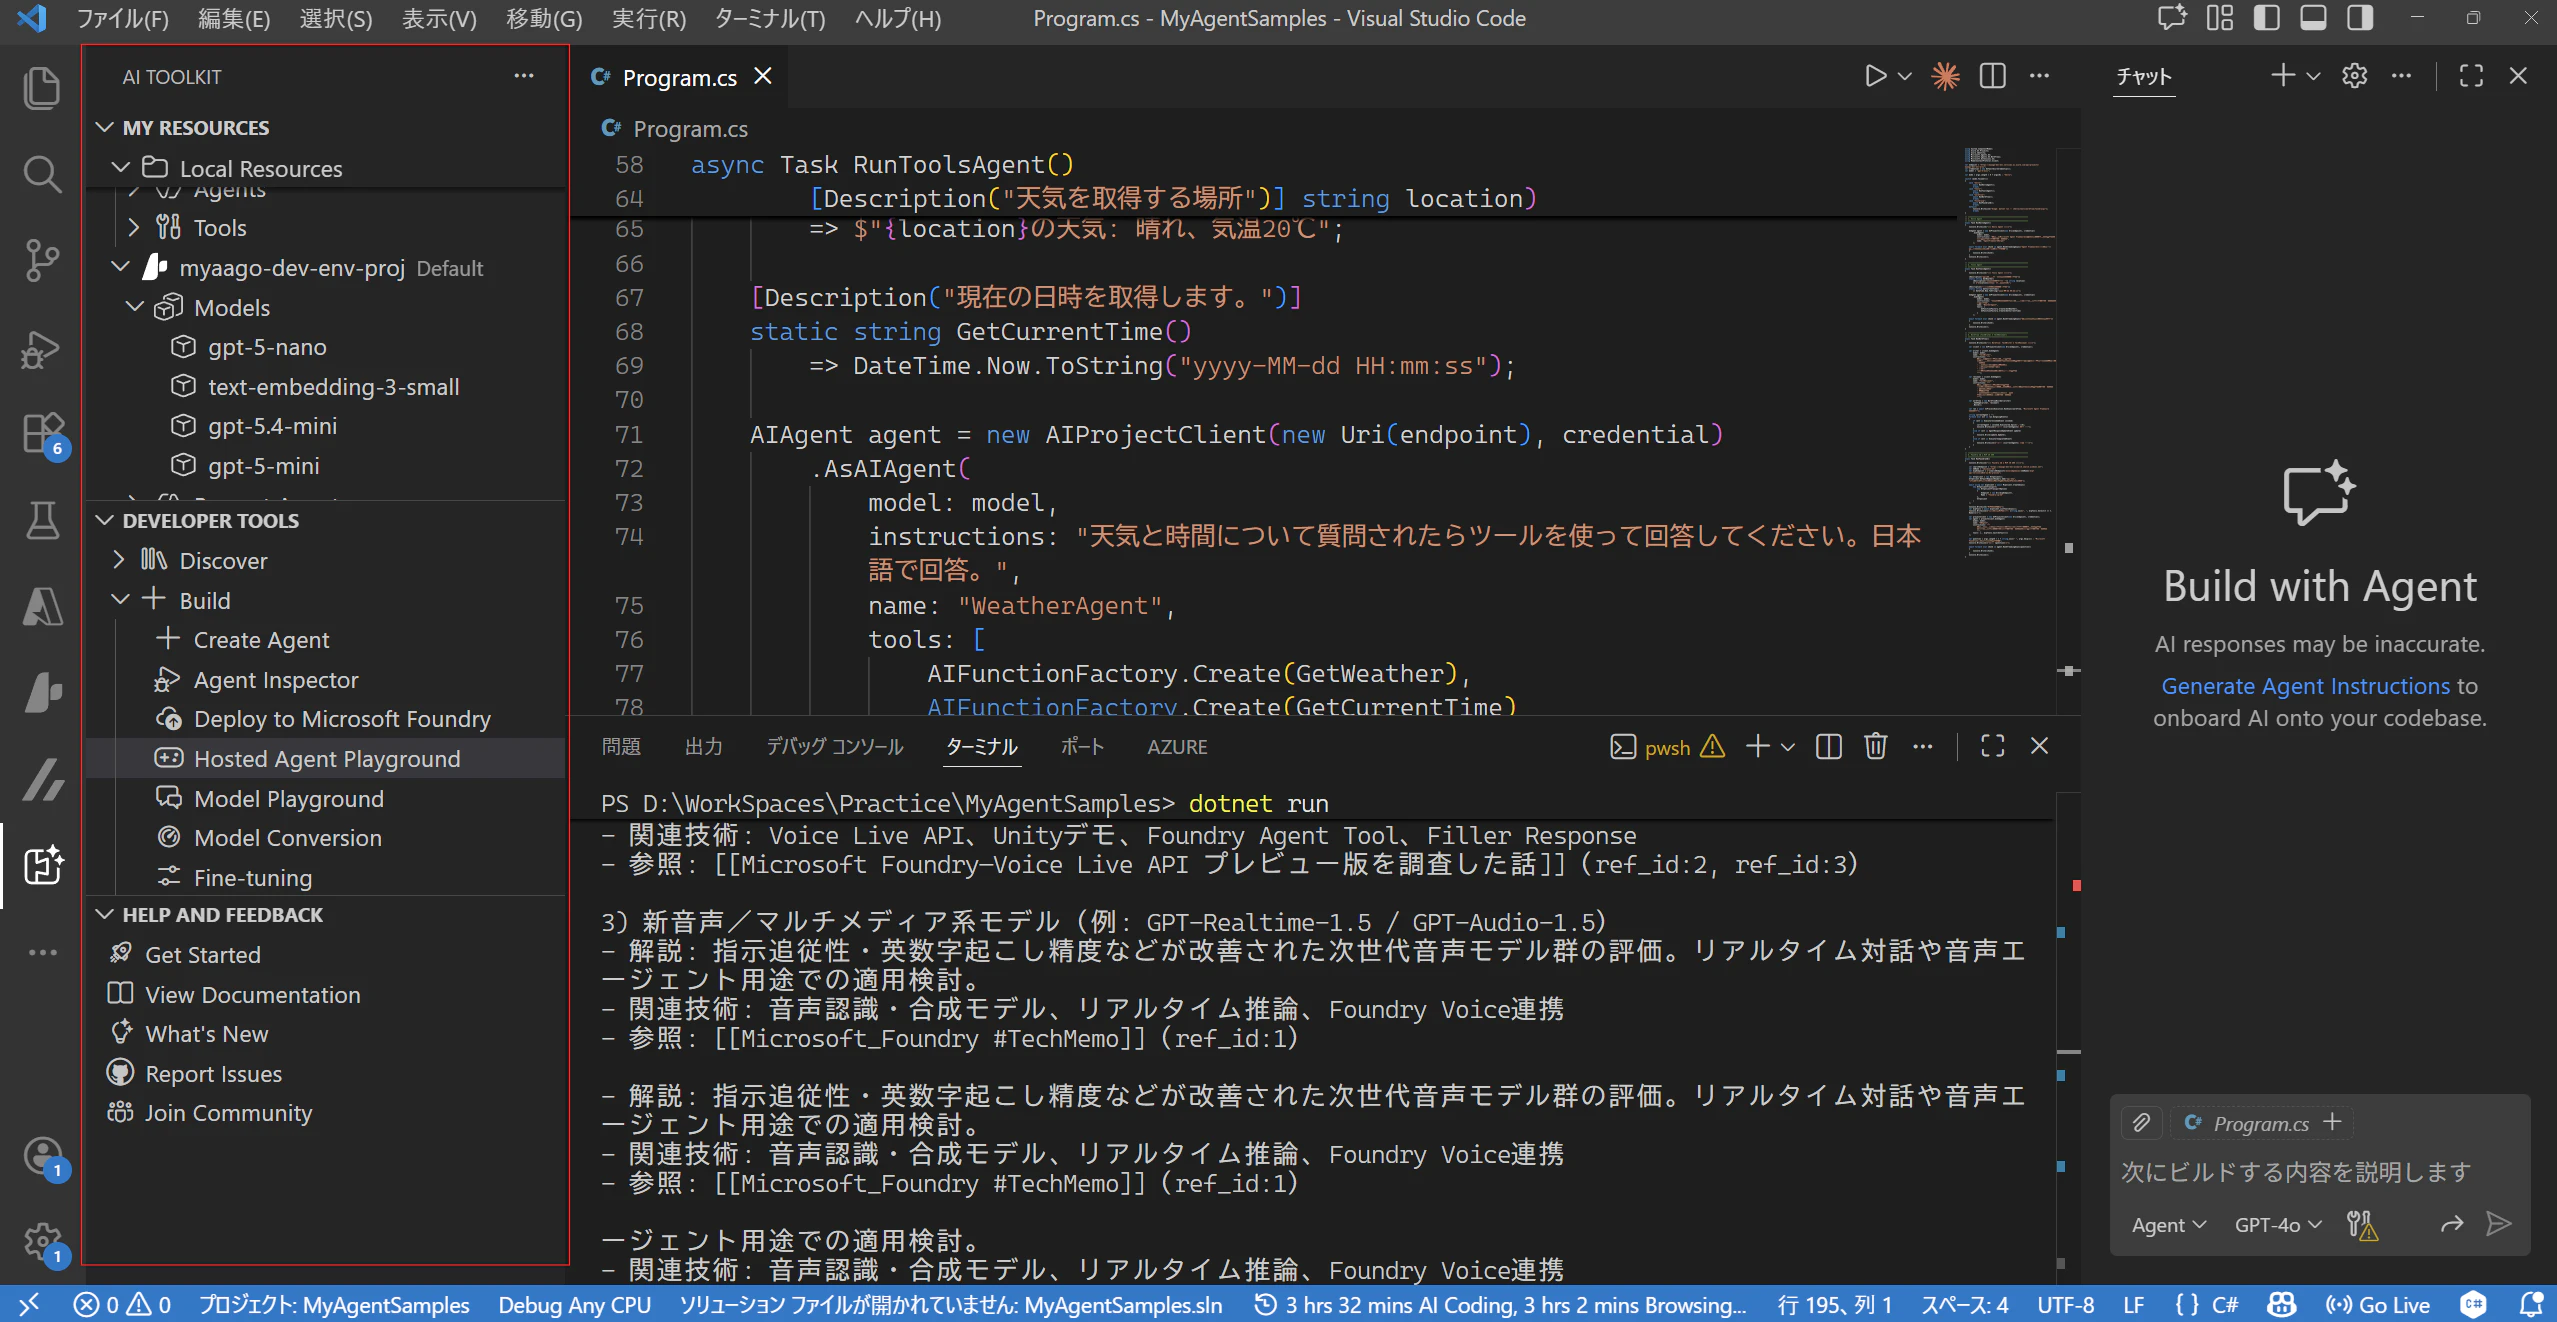
Task: Expand the Tools tree node
Action: click(x=134, y=228)
